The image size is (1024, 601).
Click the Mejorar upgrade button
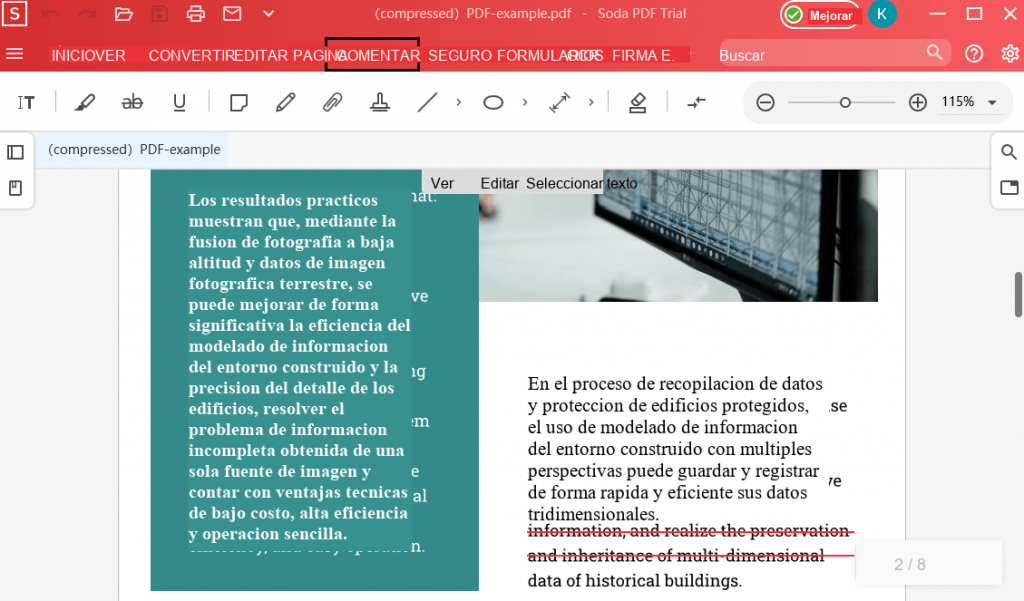[x=820, y=15]
